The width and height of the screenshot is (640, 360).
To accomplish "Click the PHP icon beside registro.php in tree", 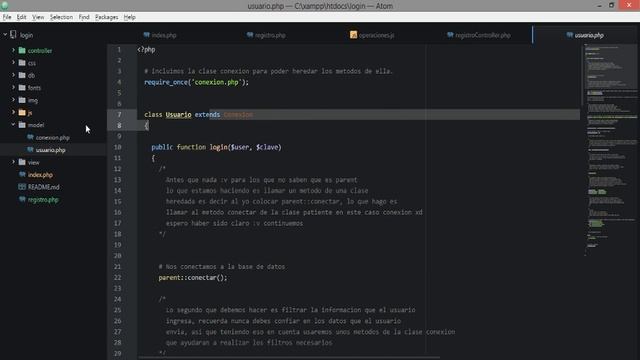I will pos(22,199).
